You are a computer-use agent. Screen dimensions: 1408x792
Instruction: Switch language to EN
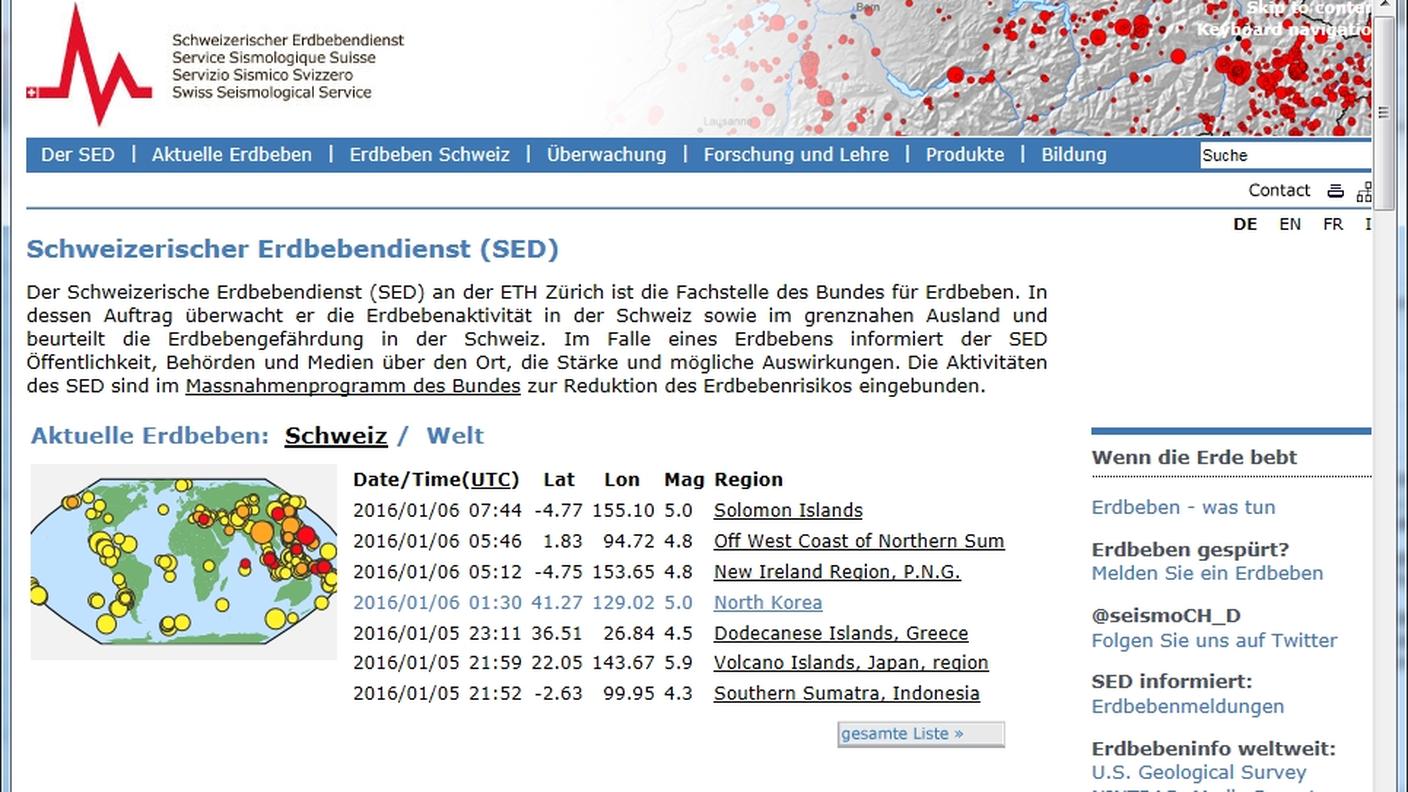click(x=1290, y=224)
